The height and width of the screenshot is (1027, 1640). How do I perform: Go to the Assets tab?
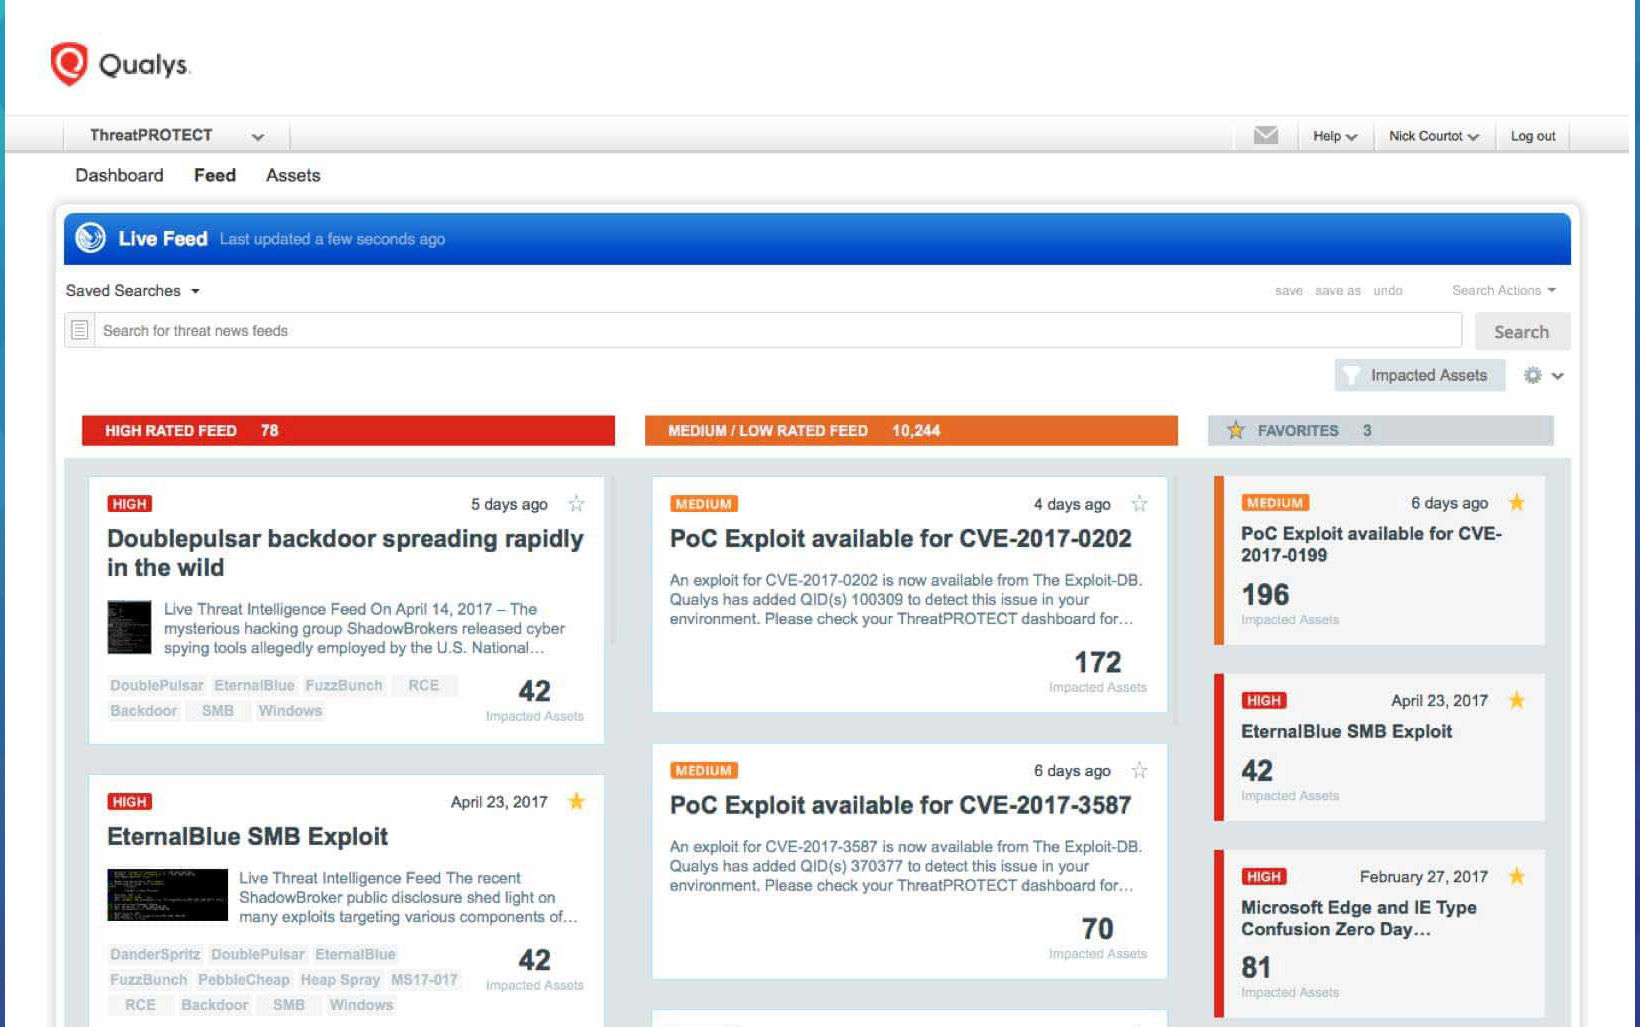click(293, 175)
